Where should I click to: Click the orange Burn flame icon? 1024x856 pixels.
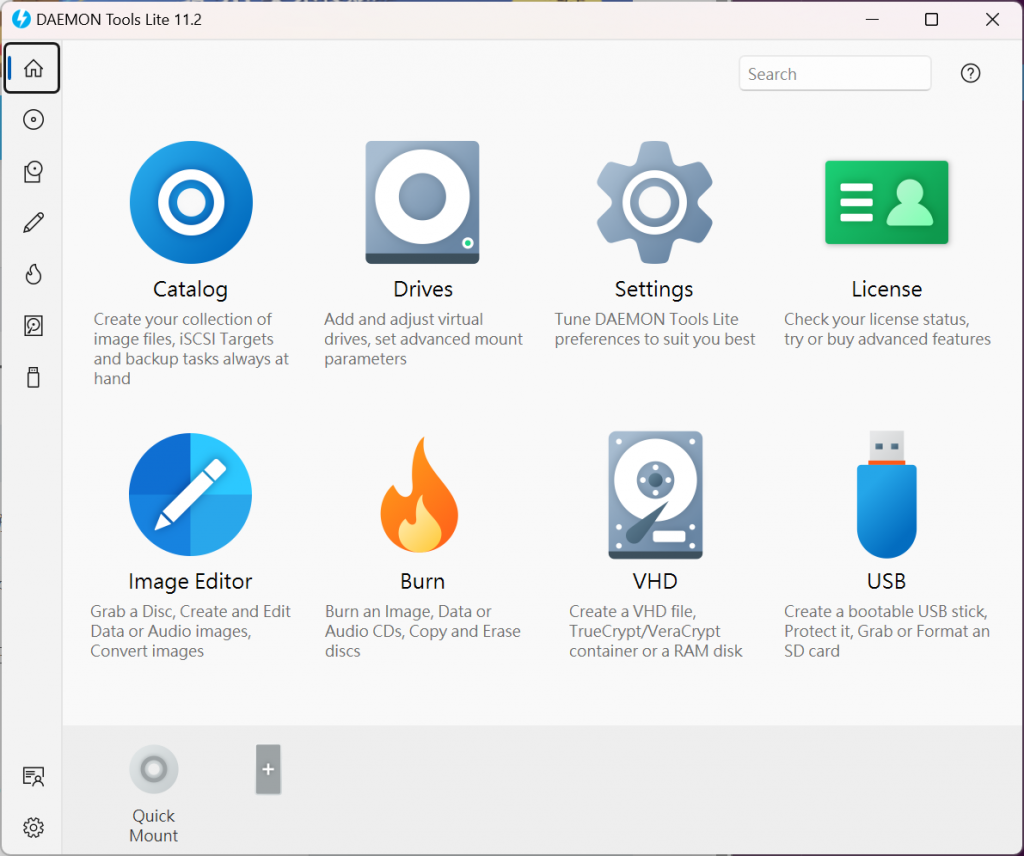click(x=420, y=494)
